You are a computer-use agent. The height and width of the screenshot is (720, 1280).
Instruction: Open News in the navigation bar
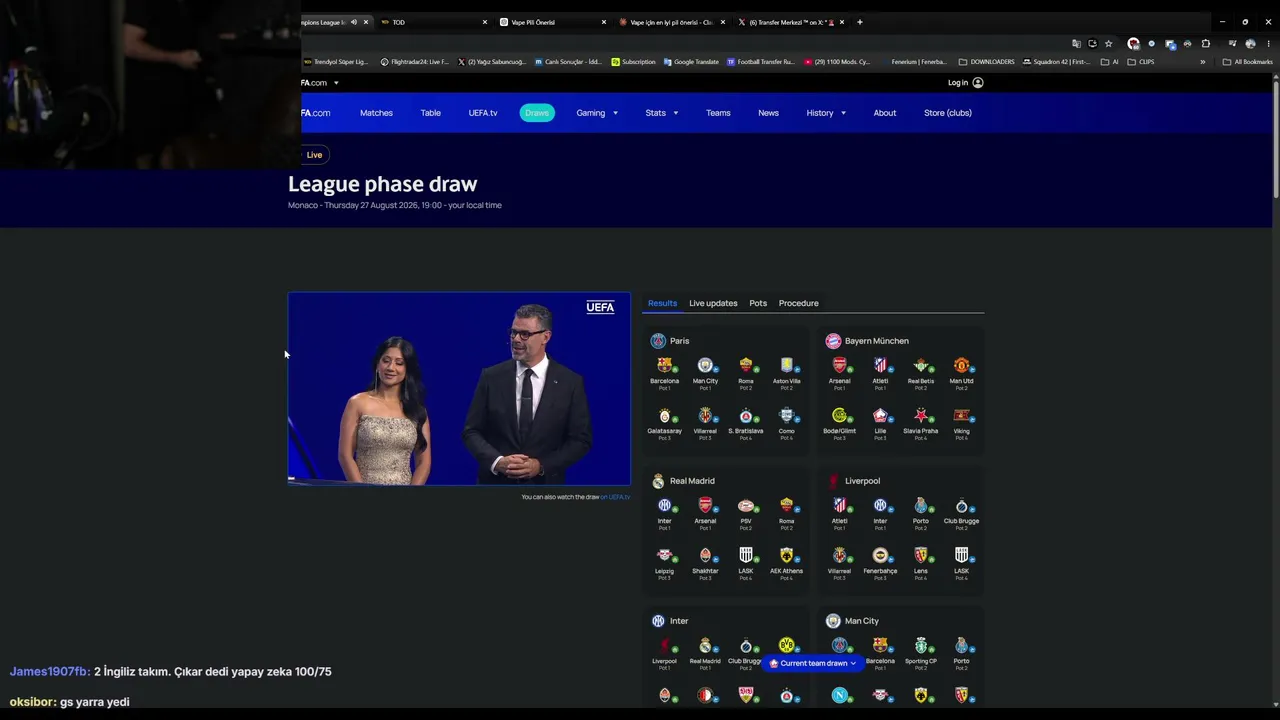click(x=768, y=113)
